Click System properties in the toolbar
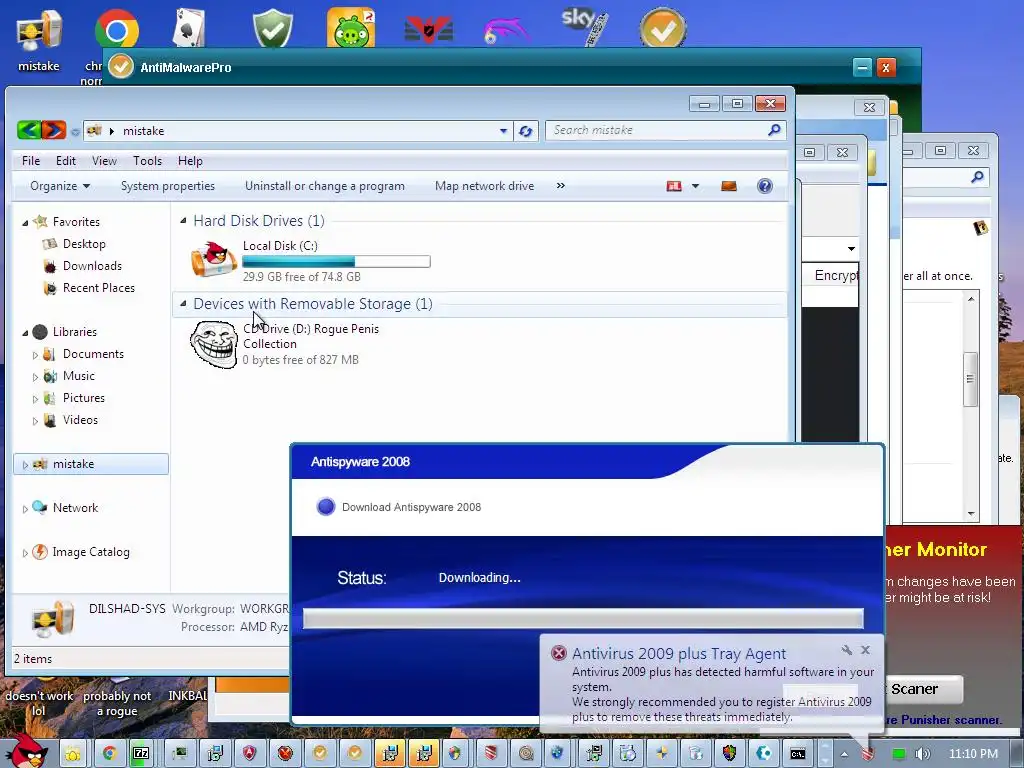This screenshot has height=768, width=1024. tap(168, 186)
